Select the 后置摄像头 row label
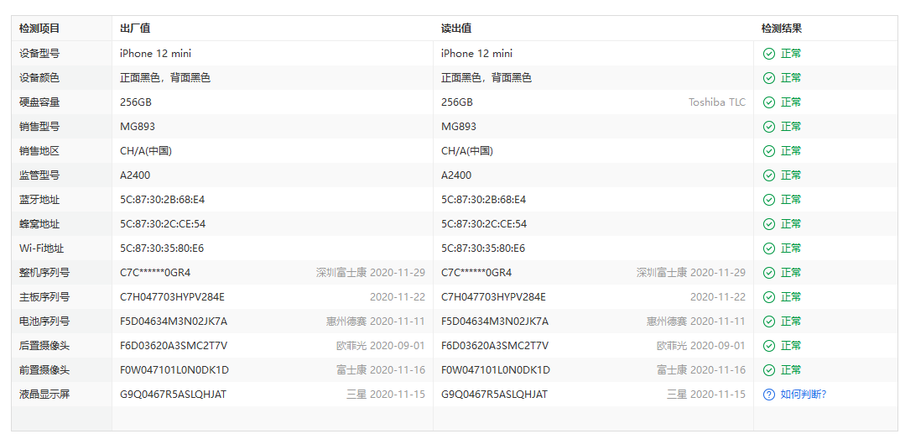This screenshot has width=900, height=434. (44, 346)
